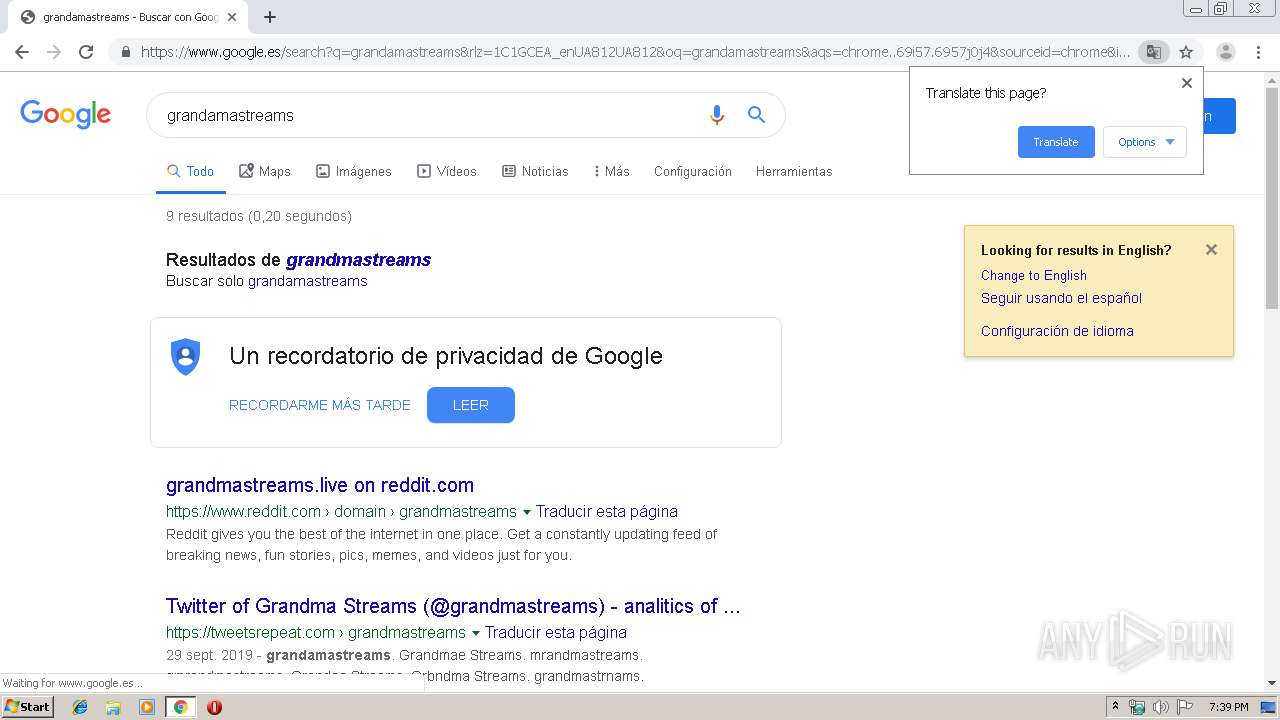This screenshot has height=720, width=1280.
Task: Click the translate icon in address bar
Action: [1153, 52]
